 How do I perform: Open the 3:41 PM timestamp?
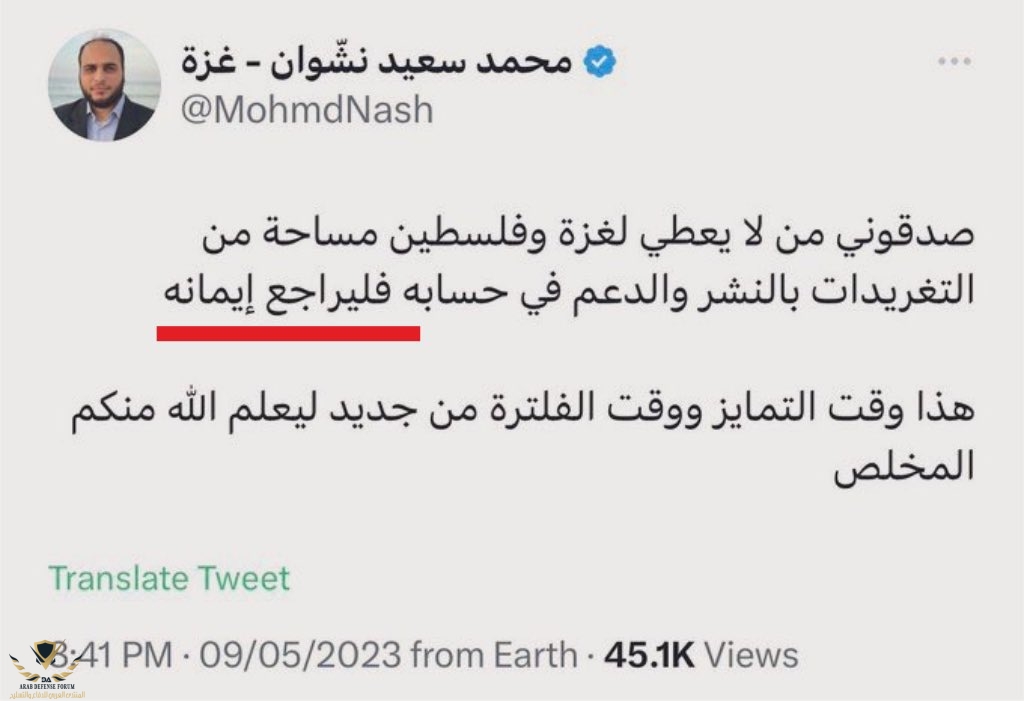coord(110,655)
